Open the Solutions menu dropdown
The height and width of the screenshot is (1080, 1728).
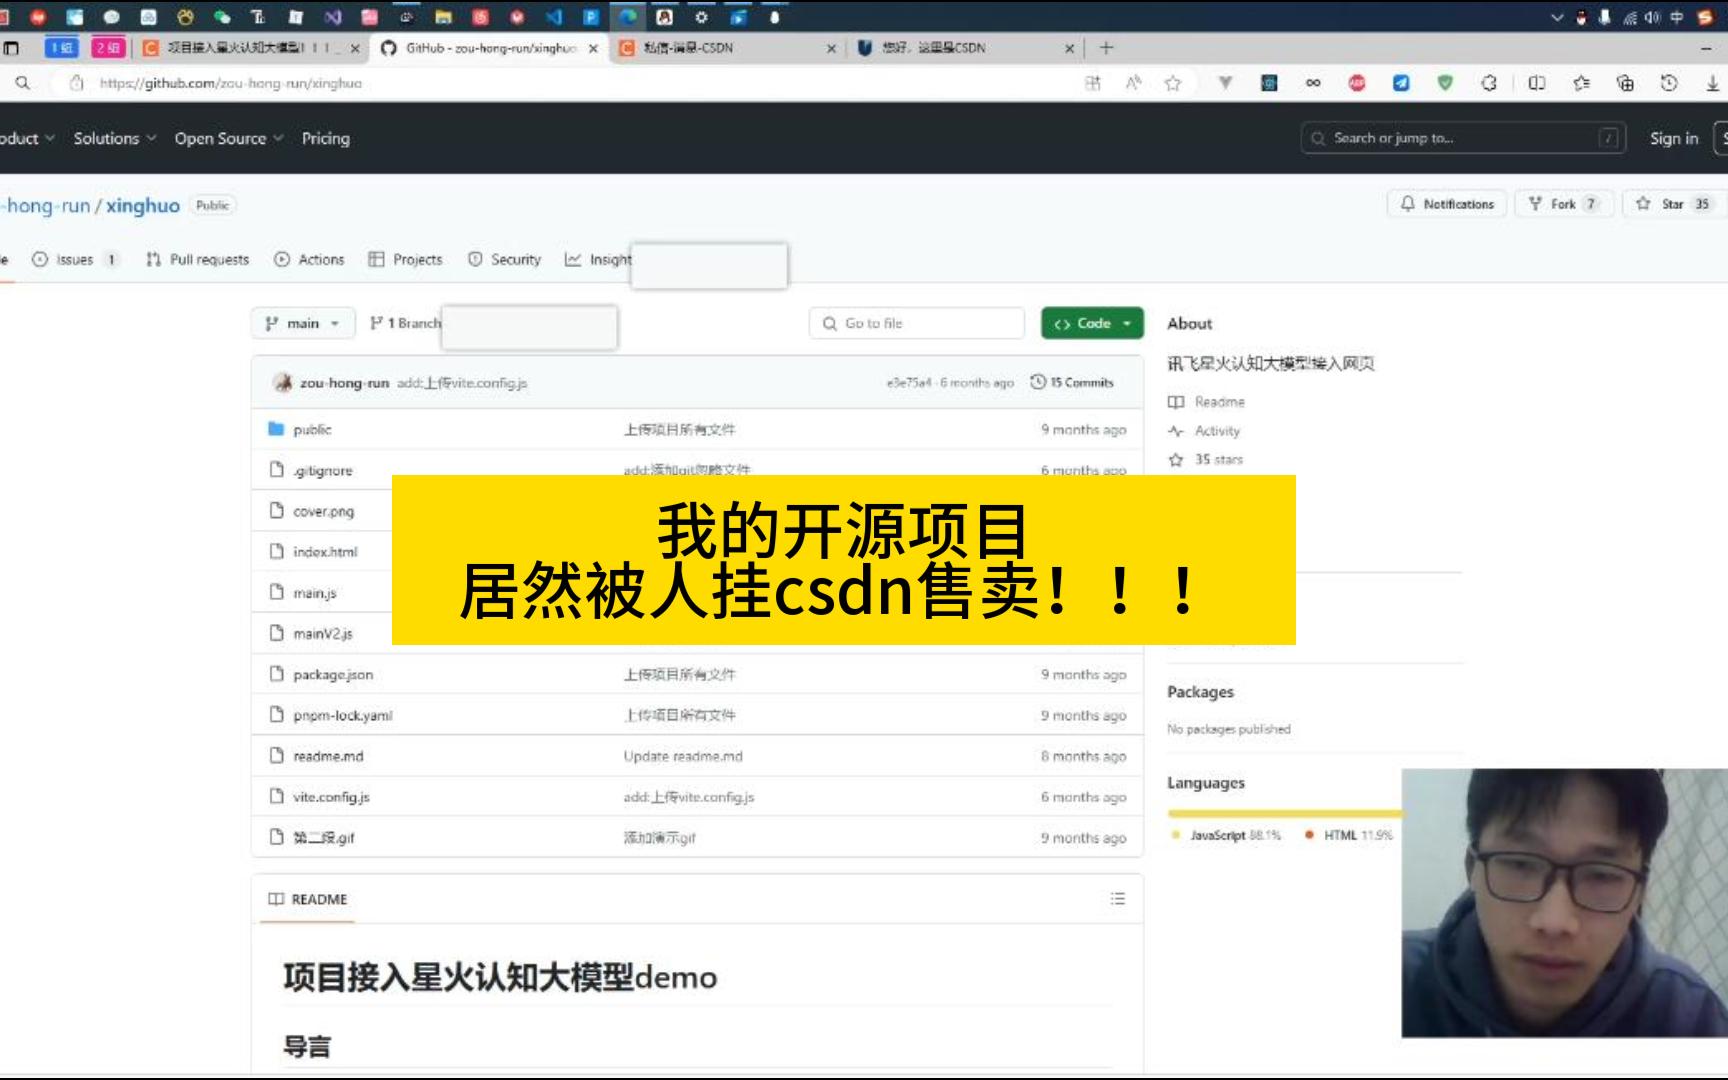coord(111,138)
